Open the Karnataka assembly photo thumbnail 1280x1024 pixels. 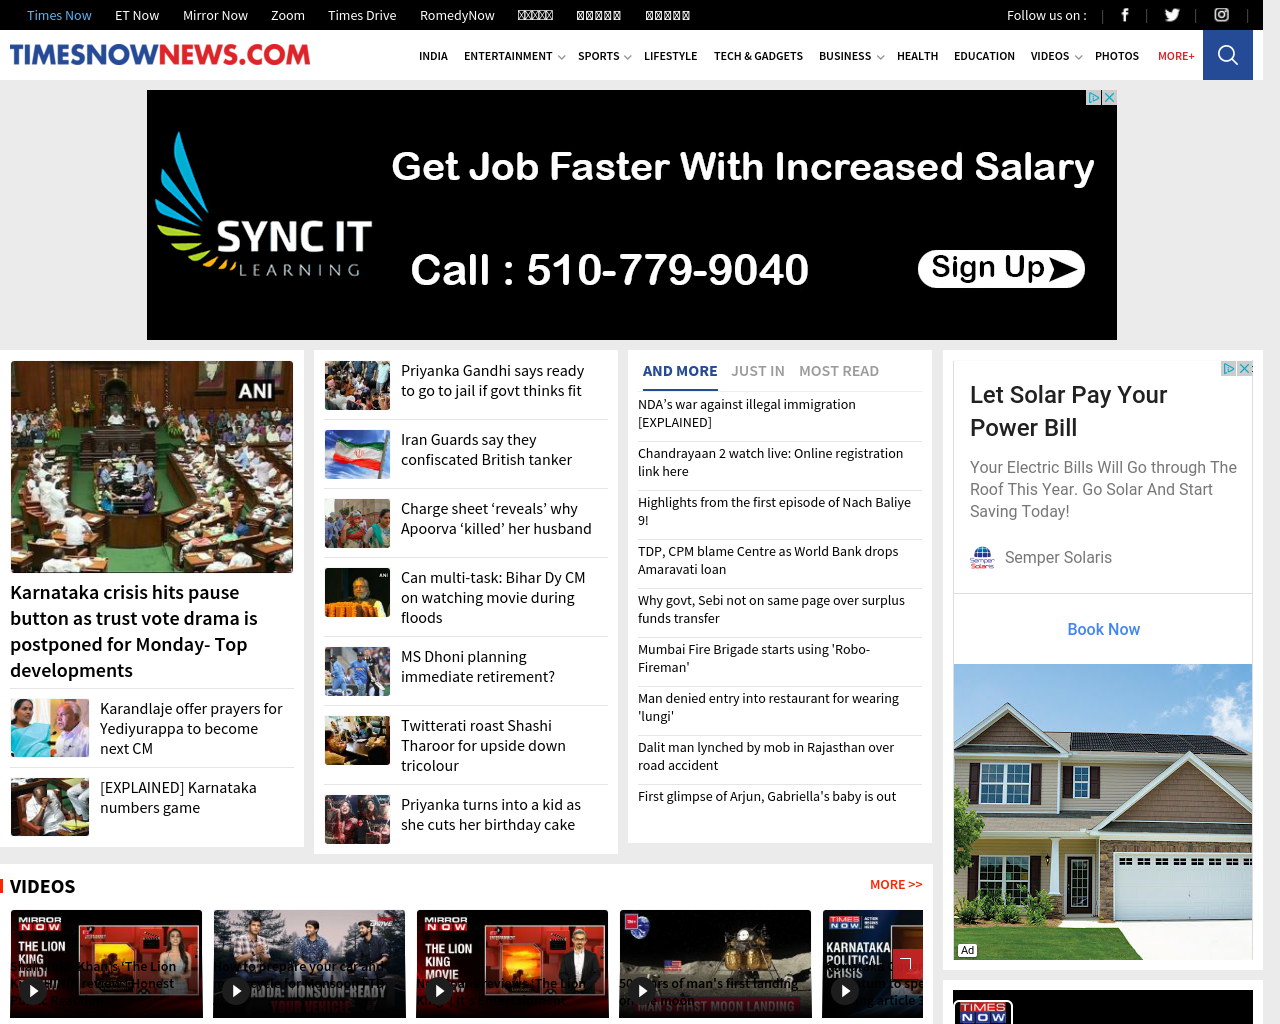[152, 467]
